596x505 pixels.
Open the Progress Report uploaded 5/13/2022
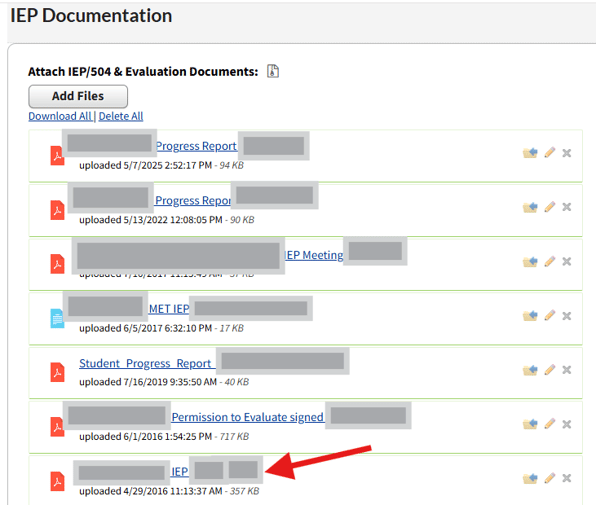pos(193,200)
